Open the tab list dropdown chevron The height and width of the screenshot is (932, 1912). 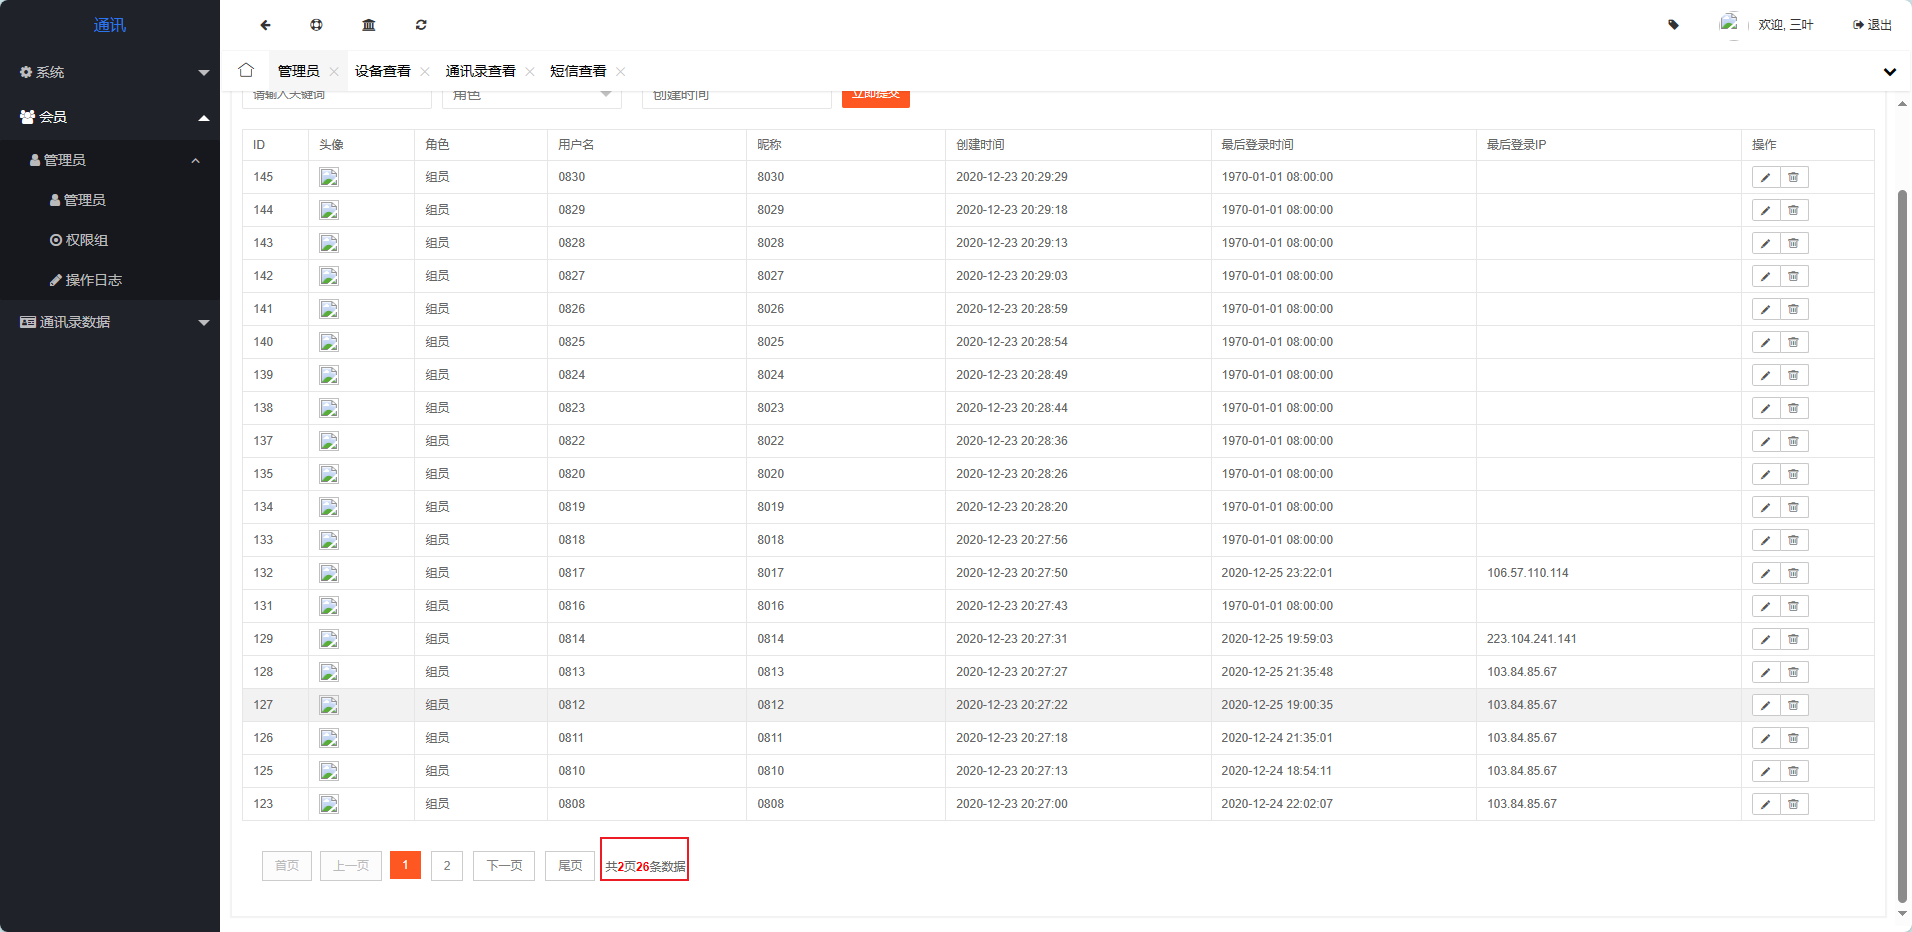pyautogui.click(x=1889, y=72)
